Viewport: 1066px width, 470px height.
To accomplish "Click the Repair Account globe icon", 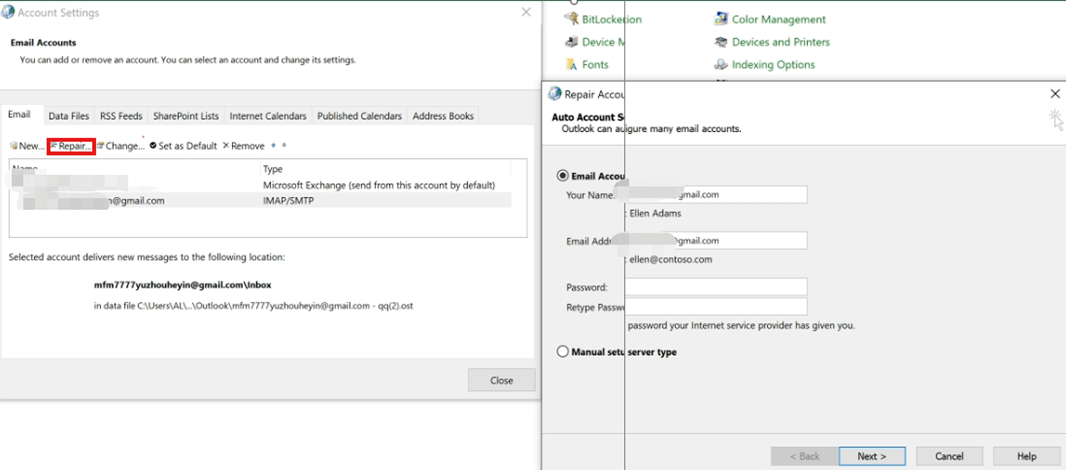I will point(555,94).
